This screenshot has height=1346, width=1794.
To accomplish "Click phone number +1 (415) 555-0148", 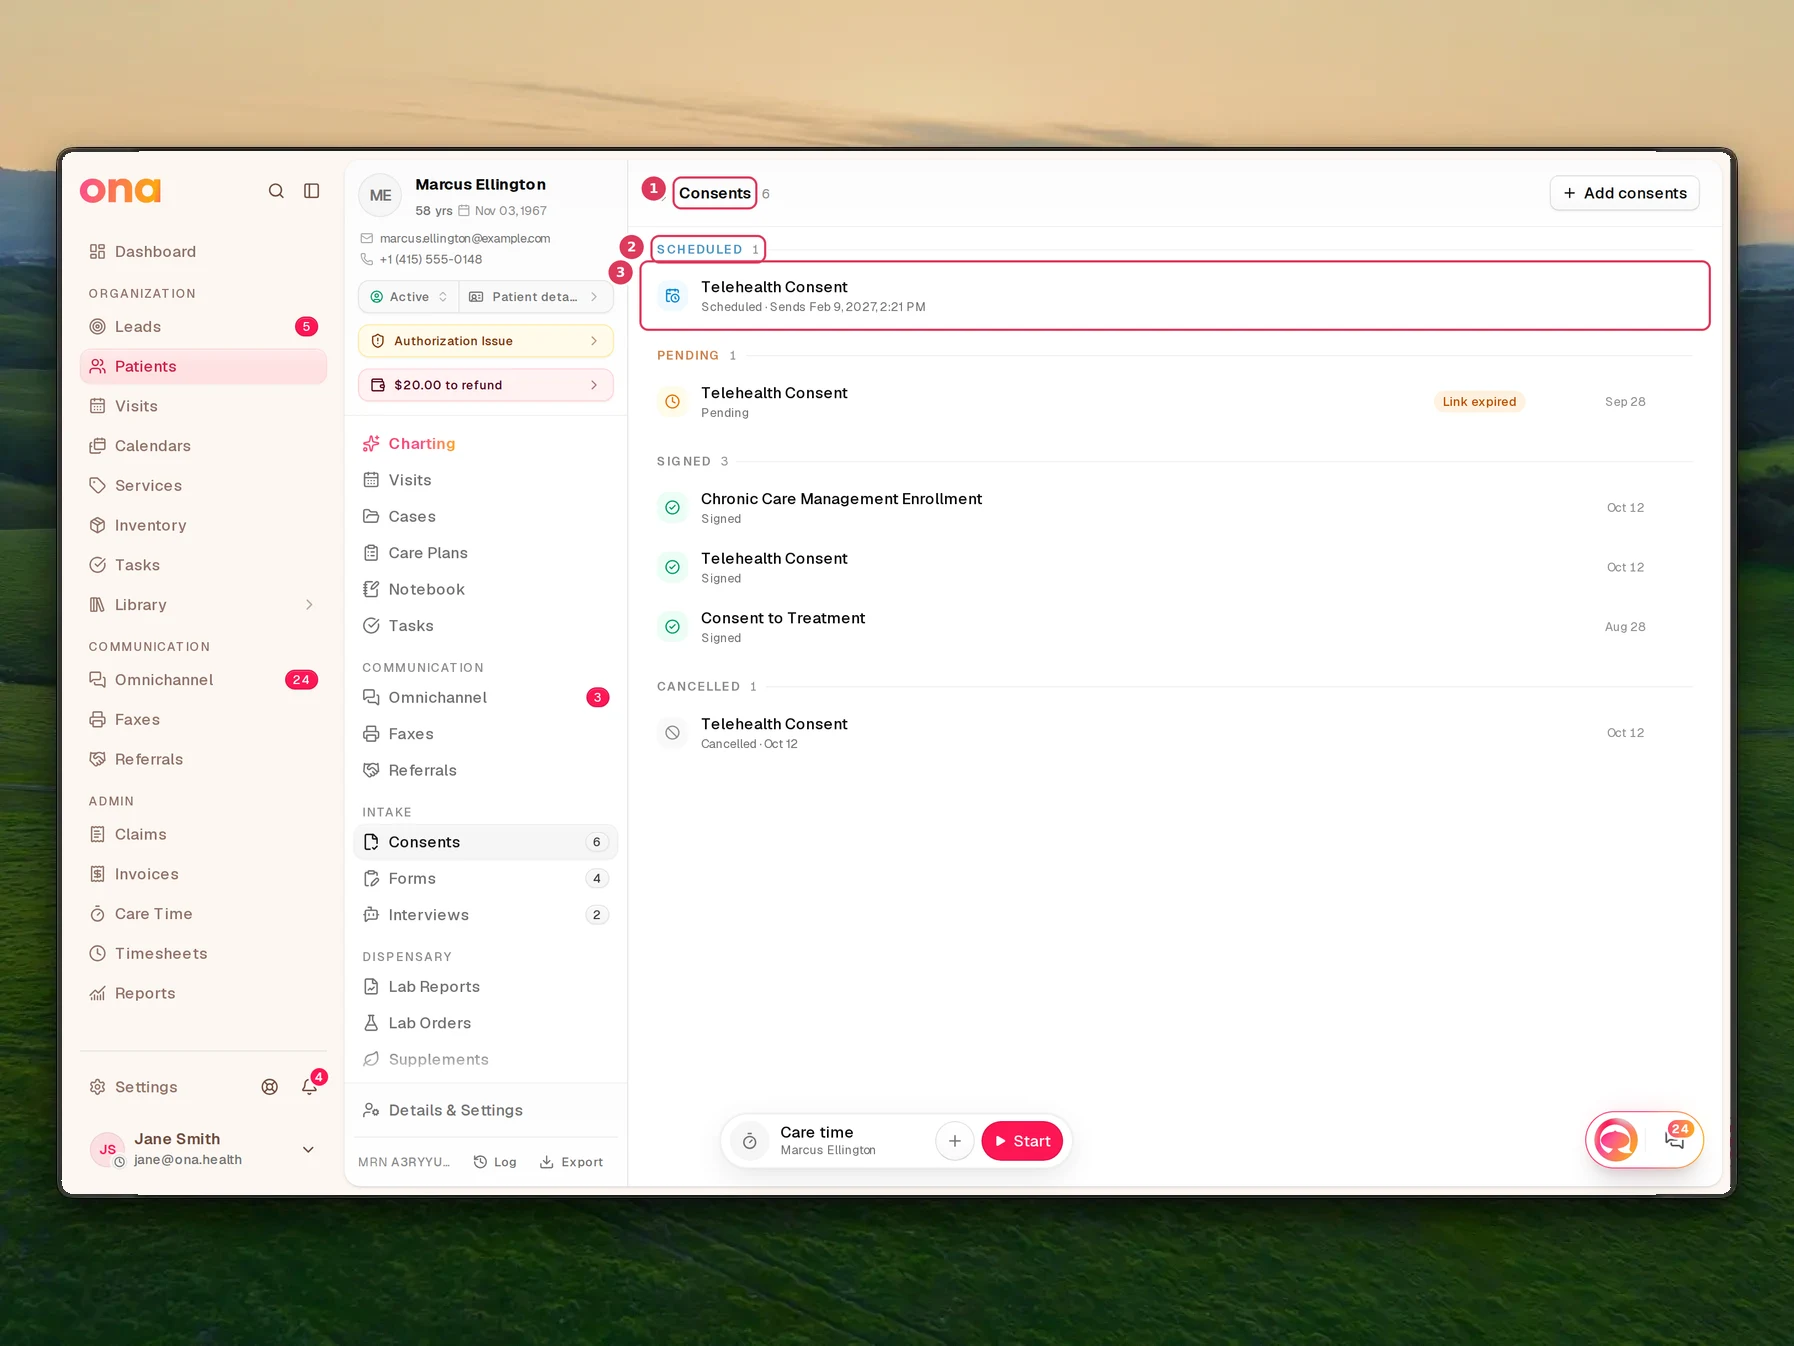I will point(431,259).
